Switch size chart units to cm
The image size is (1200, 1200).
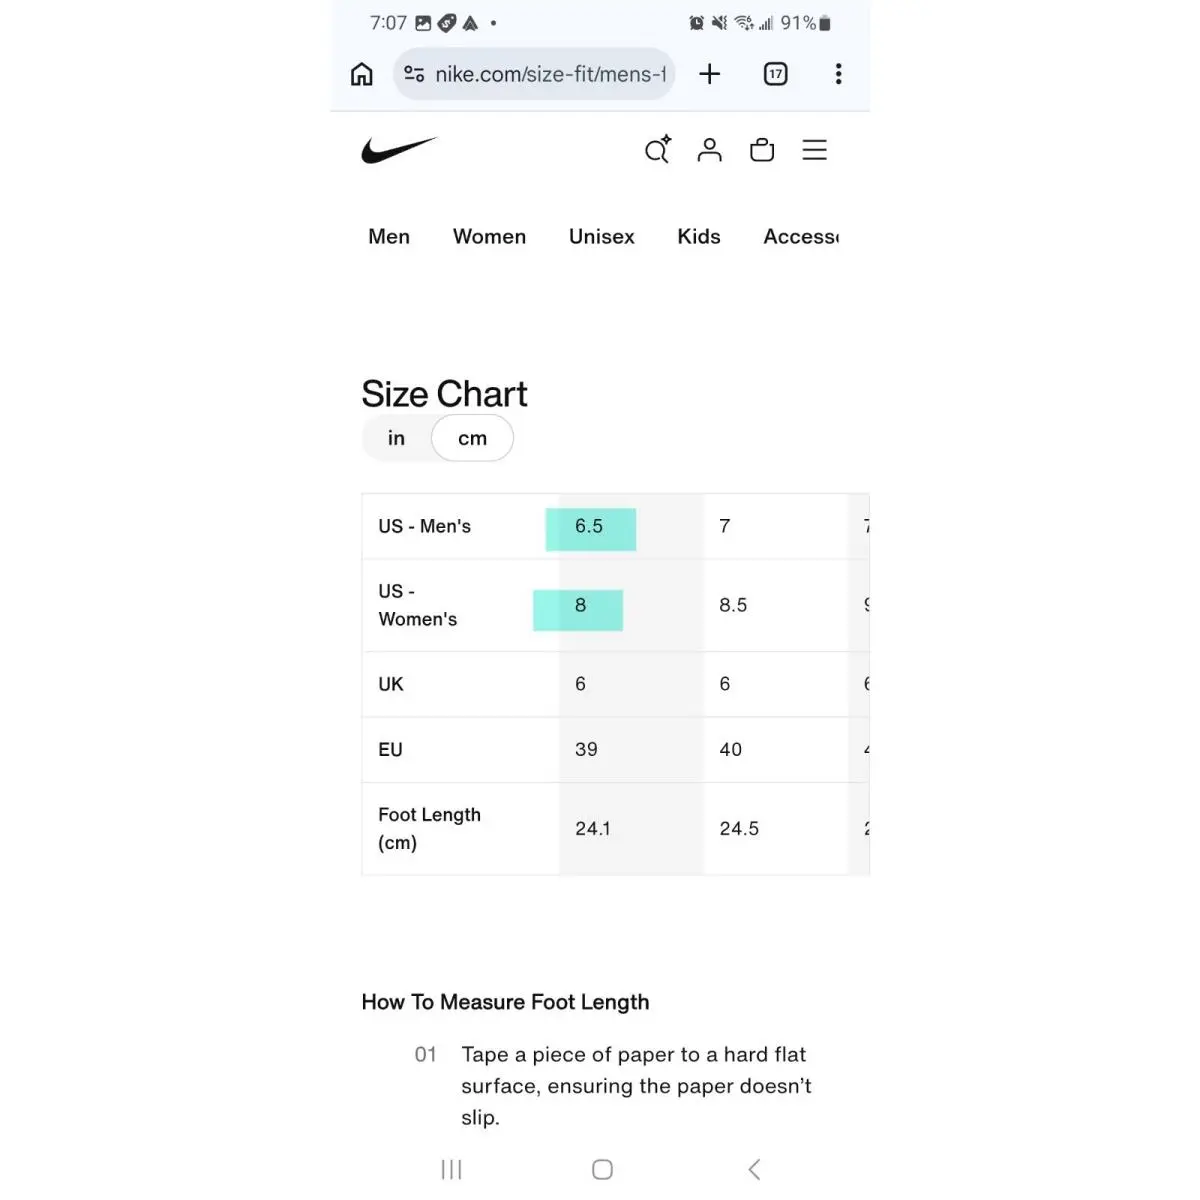[x=473, y=438]
